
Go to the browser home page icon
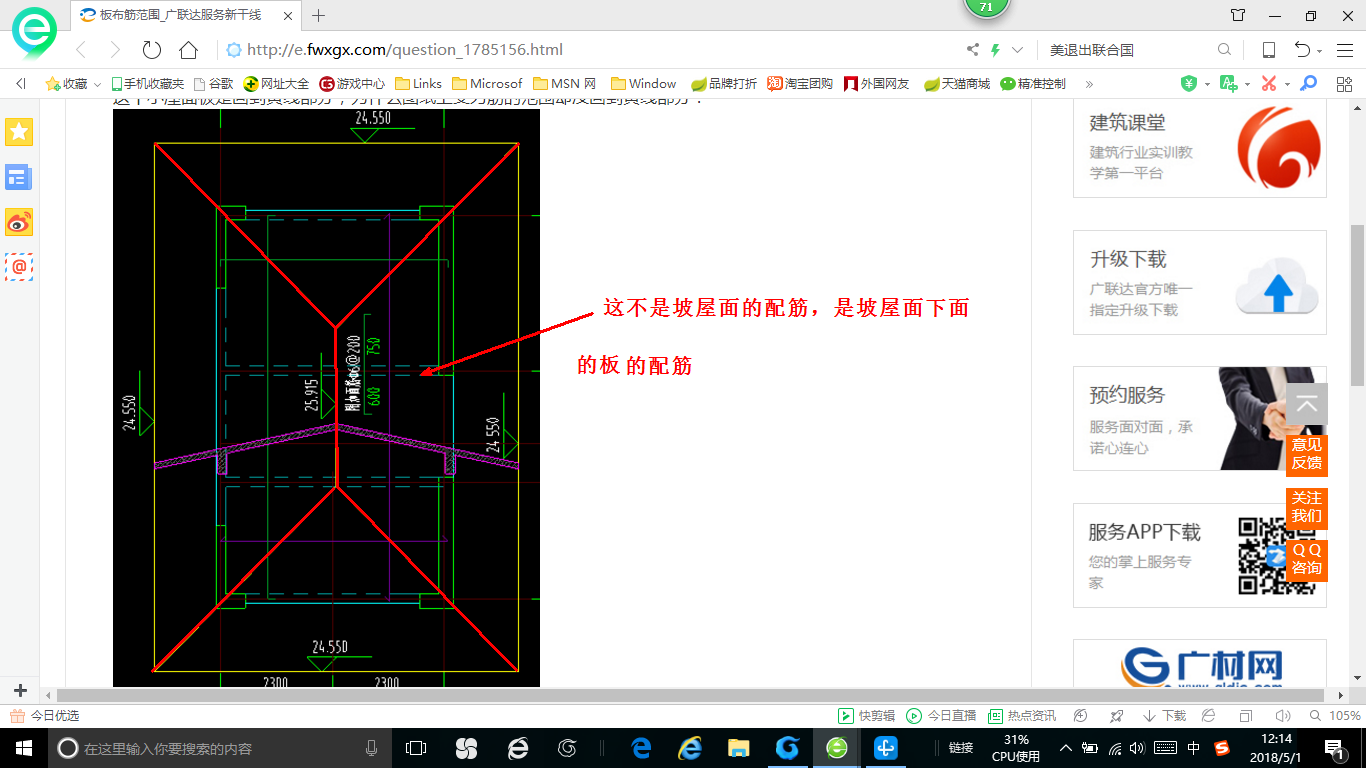188,50
